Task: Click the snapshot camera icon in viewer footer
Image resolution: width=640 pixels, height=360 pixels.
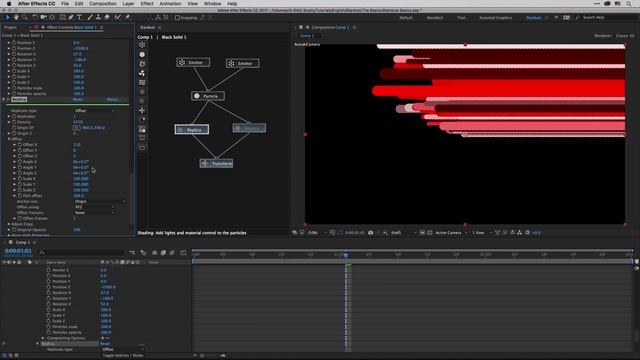Action: tap(371, 233)
